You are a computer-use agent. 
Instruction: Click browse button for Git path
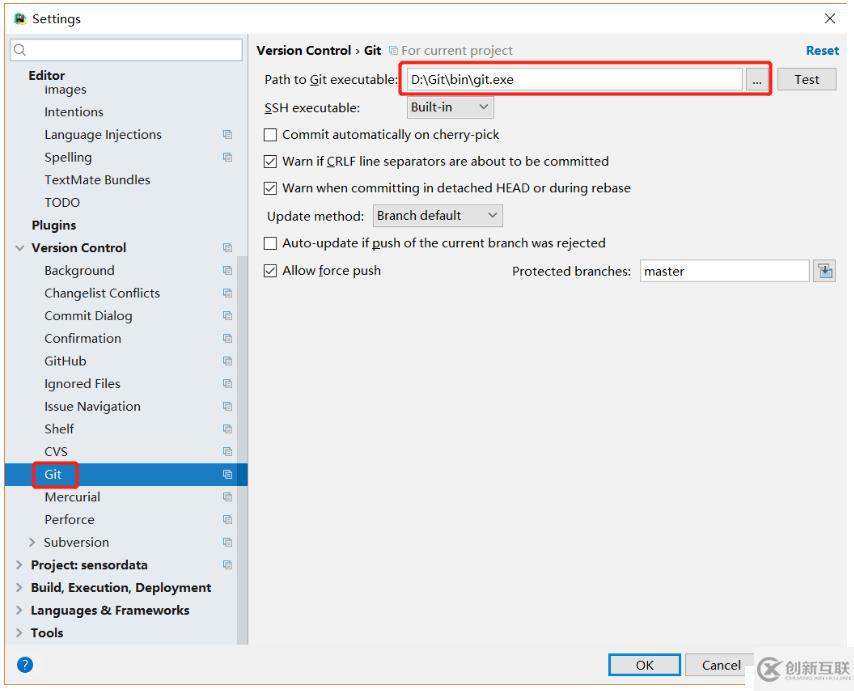[x=757, y=80]
